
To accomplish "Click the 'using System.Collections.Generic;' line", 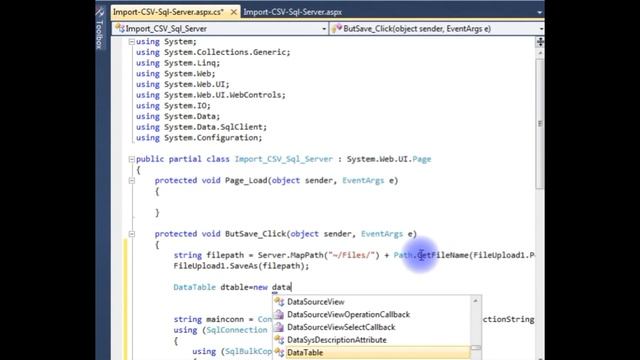I will point(213,52).
